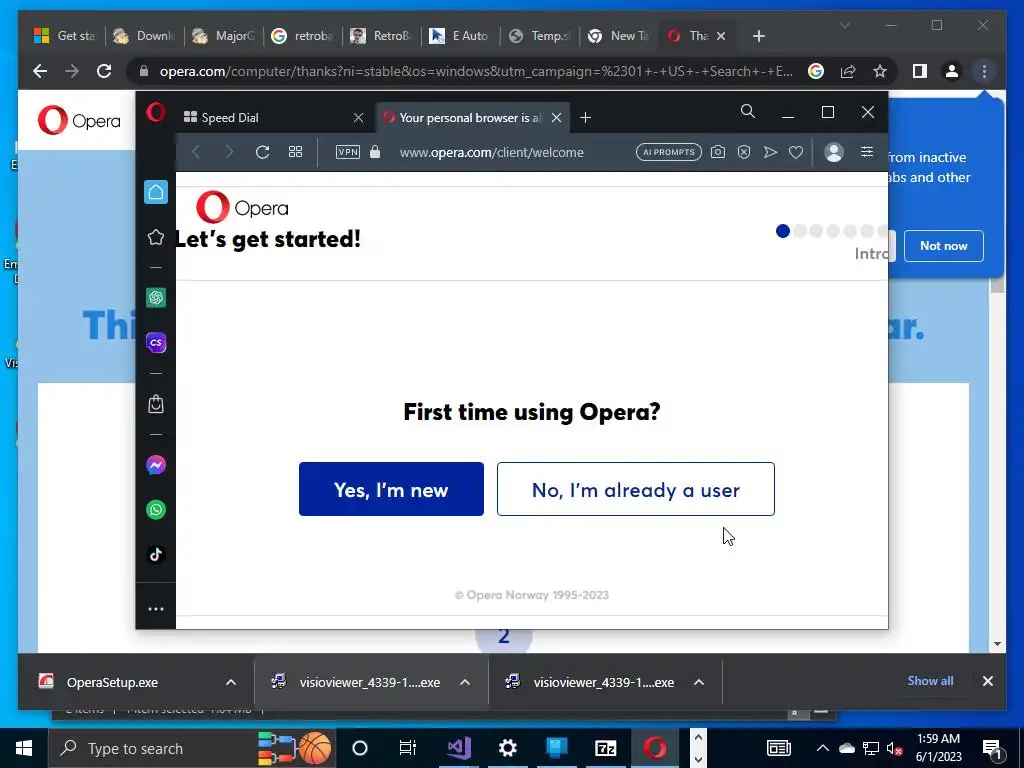Click 'No, I'm already a user'
Screen dimensions: 1024x768
click(x=635, y=489)
